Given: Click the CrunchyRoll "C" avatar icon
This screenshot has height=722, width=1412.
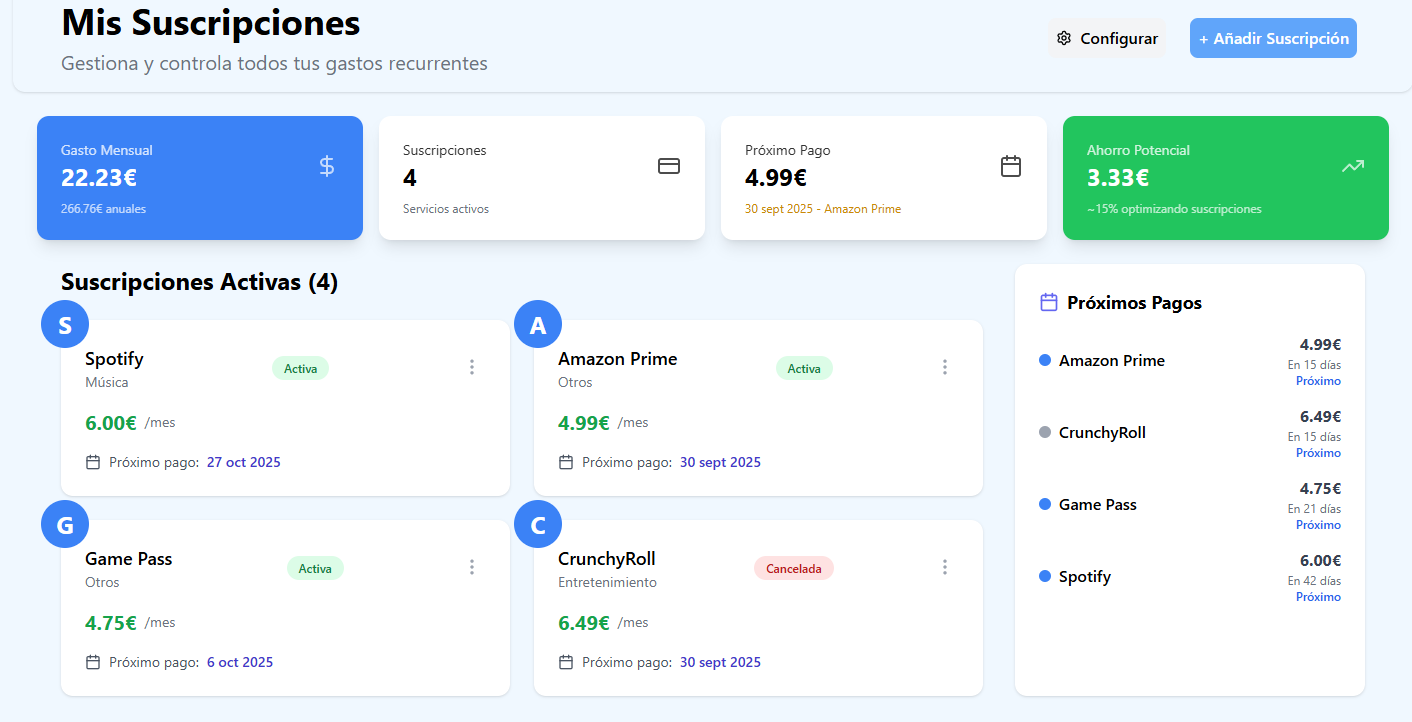Looking at the screenshot, I should (x=538, y=525).
